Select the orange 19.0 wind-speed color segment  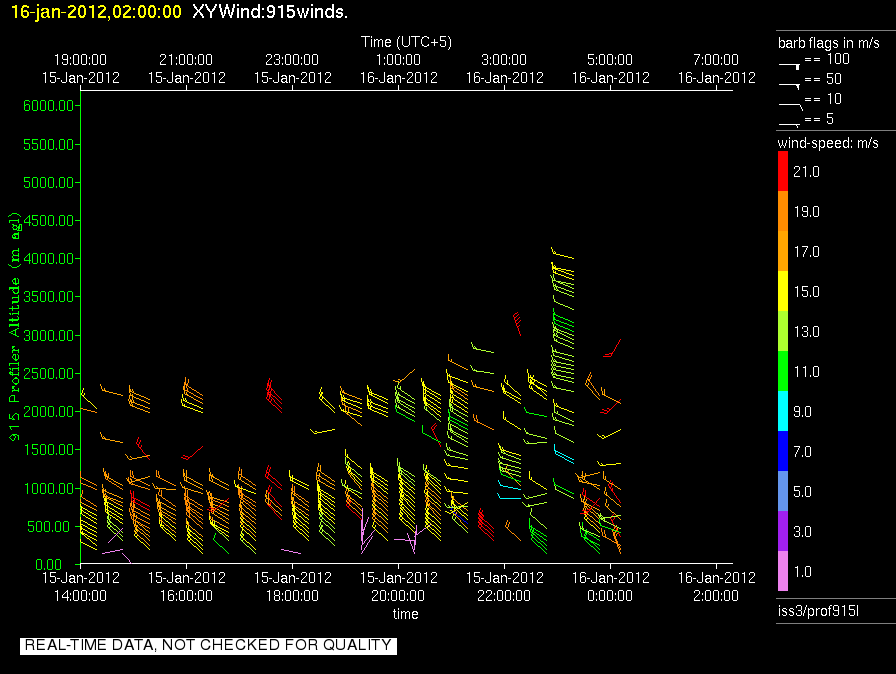tap(783, 212)
